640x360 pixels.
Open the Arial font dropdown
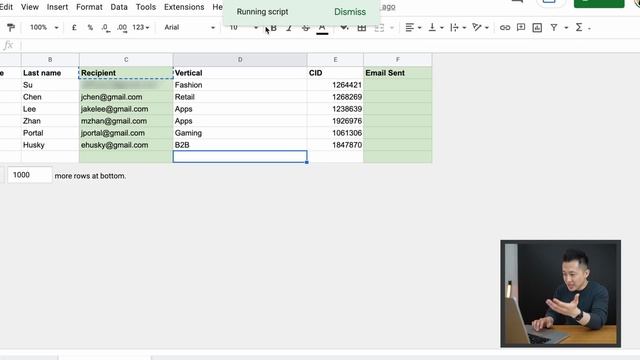click(x=189, y=27)
